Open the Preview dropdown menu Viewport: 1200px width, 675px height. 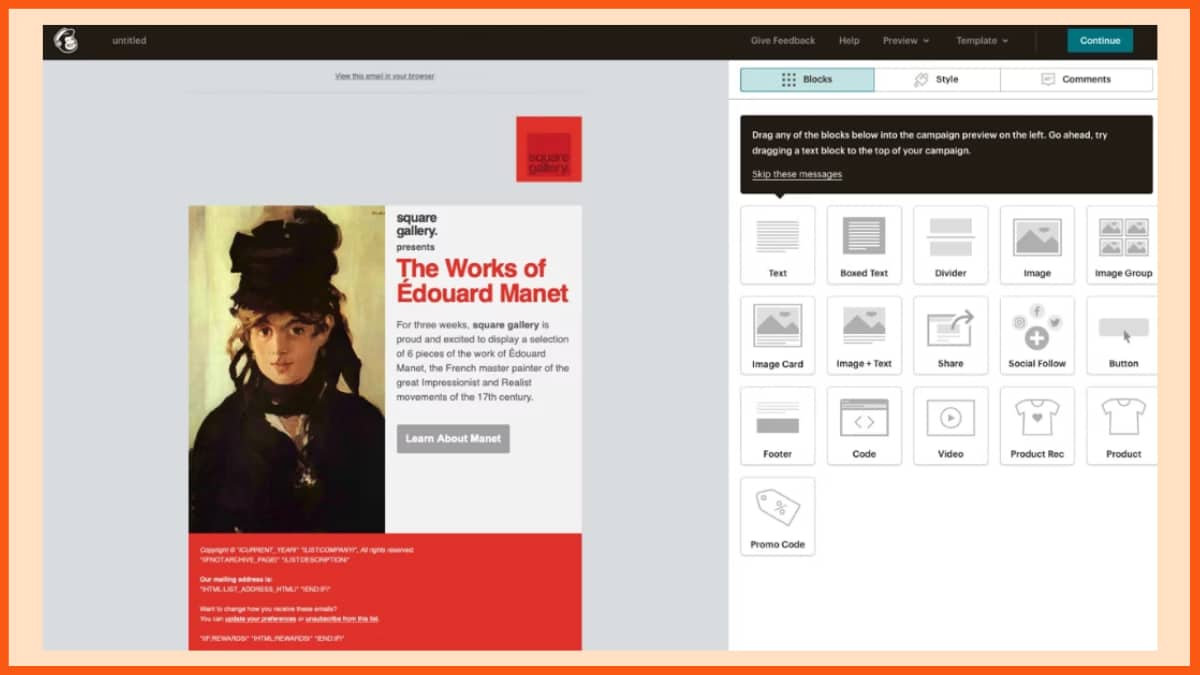[x=905, y=41]
